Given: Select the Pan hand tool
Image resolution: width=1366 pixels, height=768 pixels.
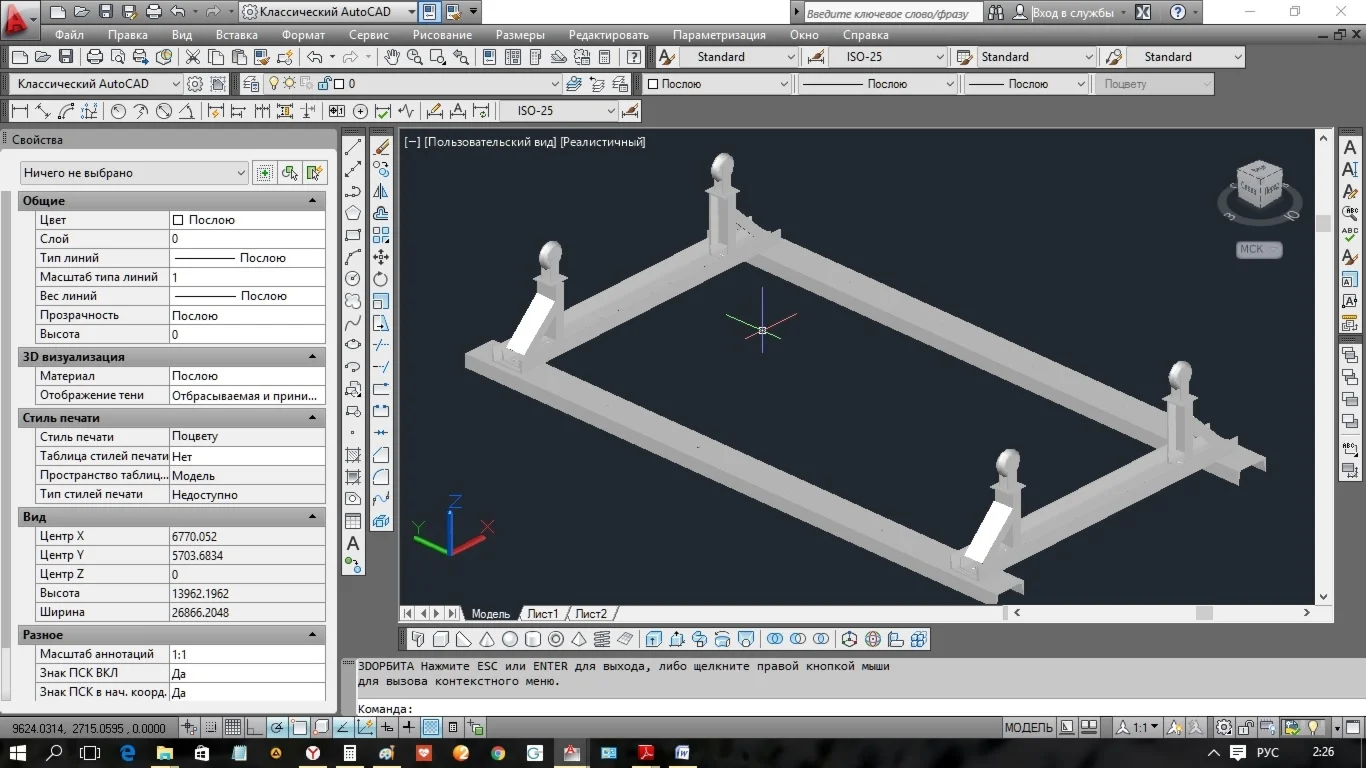Looking at the screenshot, I should pos(392,57).
